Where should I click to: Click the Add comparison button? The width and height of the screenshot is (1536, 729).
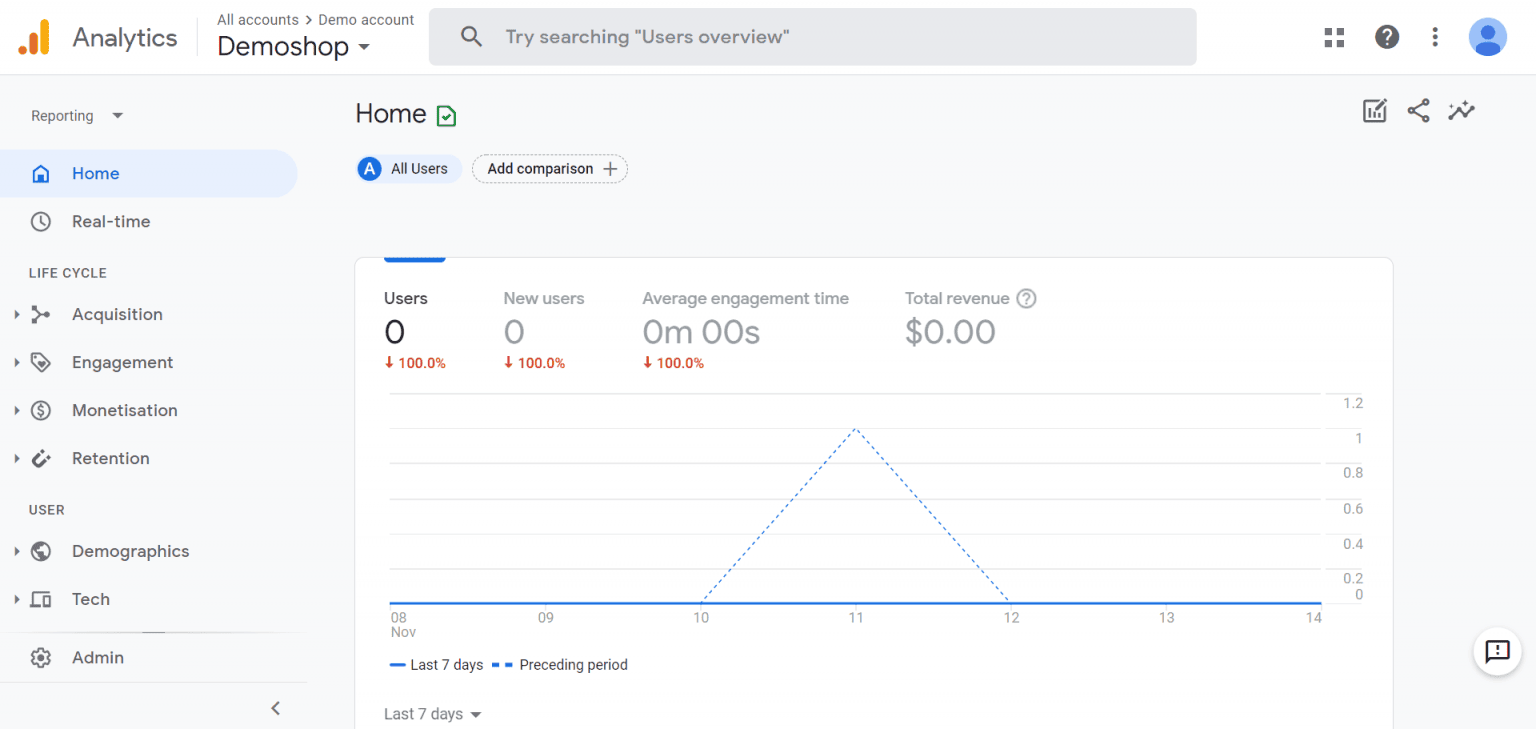tap(550, 169)
